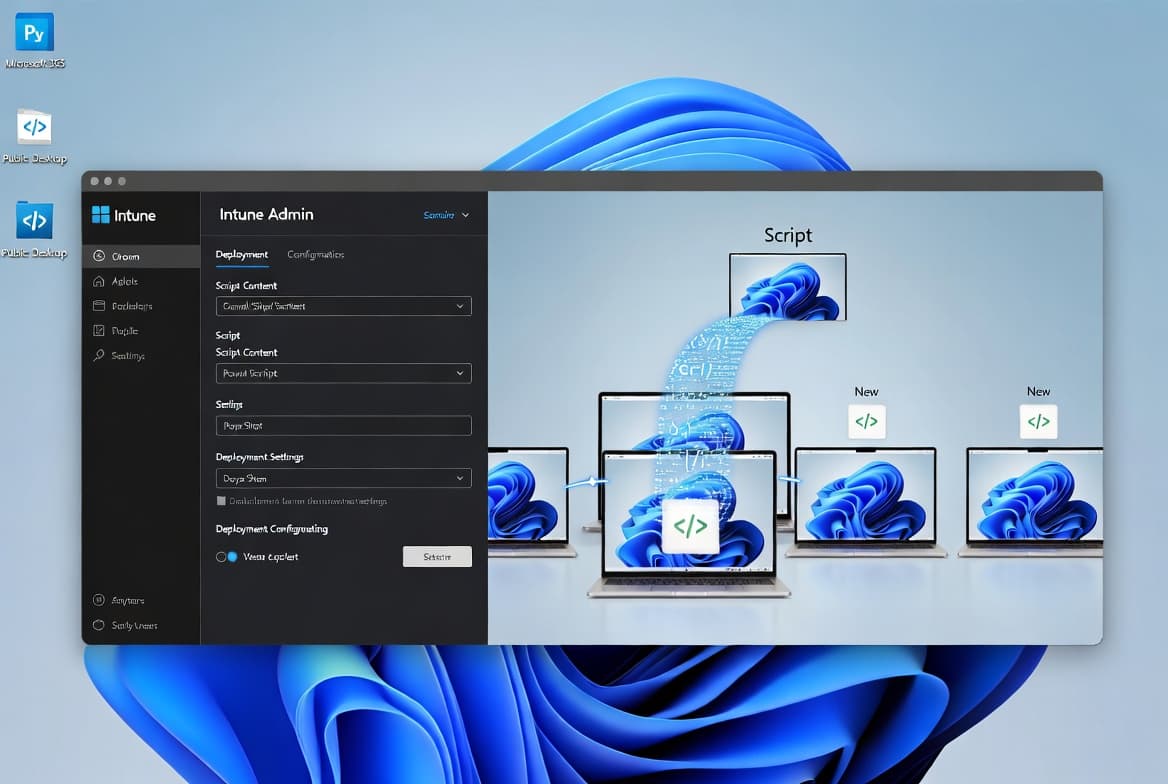The height and width of the screenshot is (784, 1168).
Task: Open the second Script Content dropdown under Script
Action: click(x=343, y=373)
